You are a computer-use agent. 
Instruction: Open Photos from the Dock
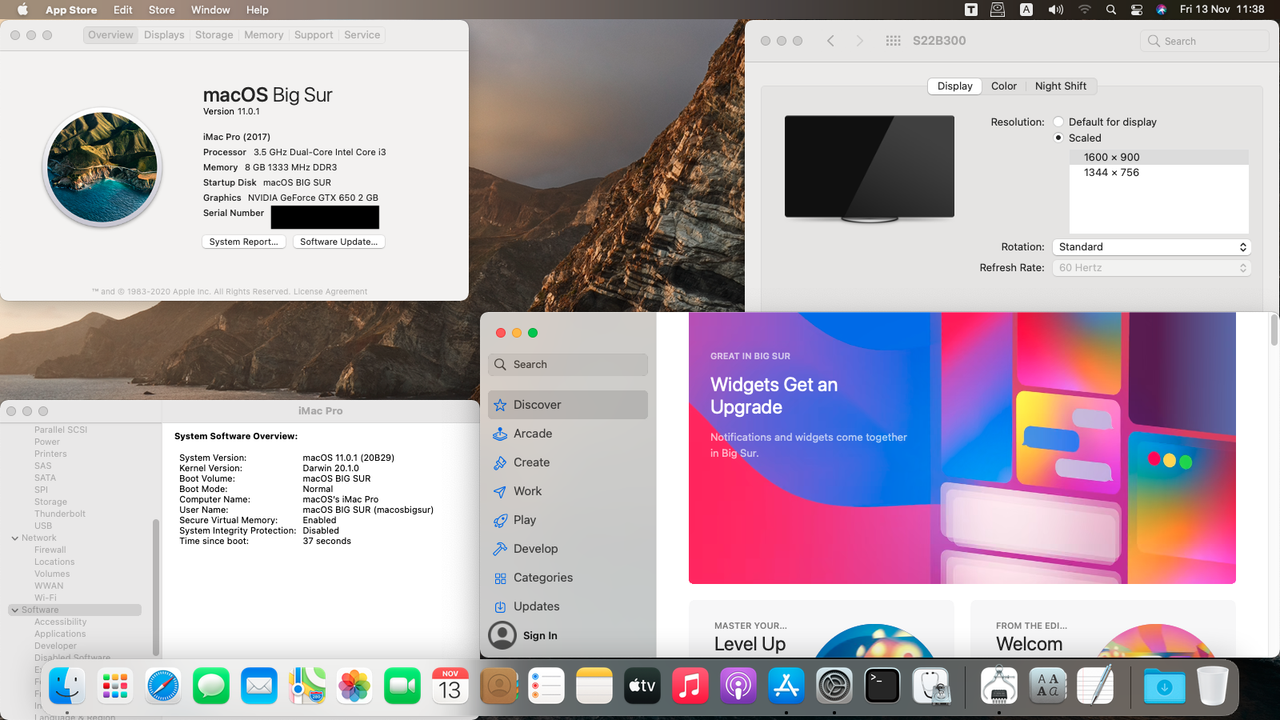pos(354,686)
